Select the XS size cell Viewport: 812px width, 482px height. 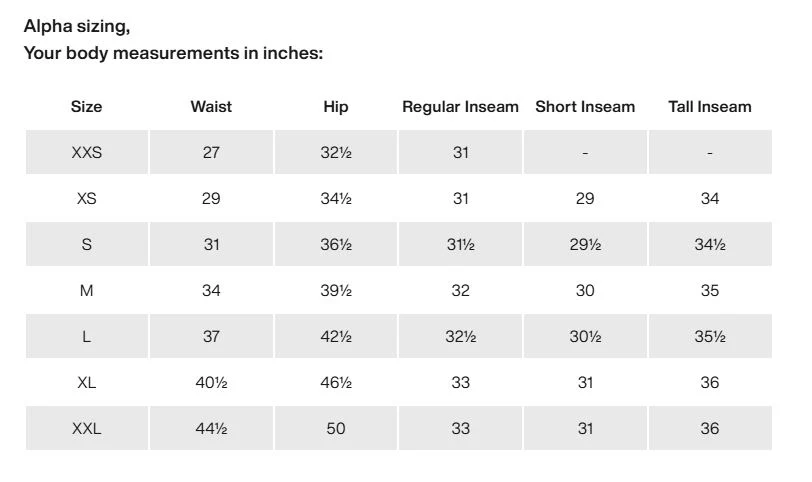(x=86, y=198)
